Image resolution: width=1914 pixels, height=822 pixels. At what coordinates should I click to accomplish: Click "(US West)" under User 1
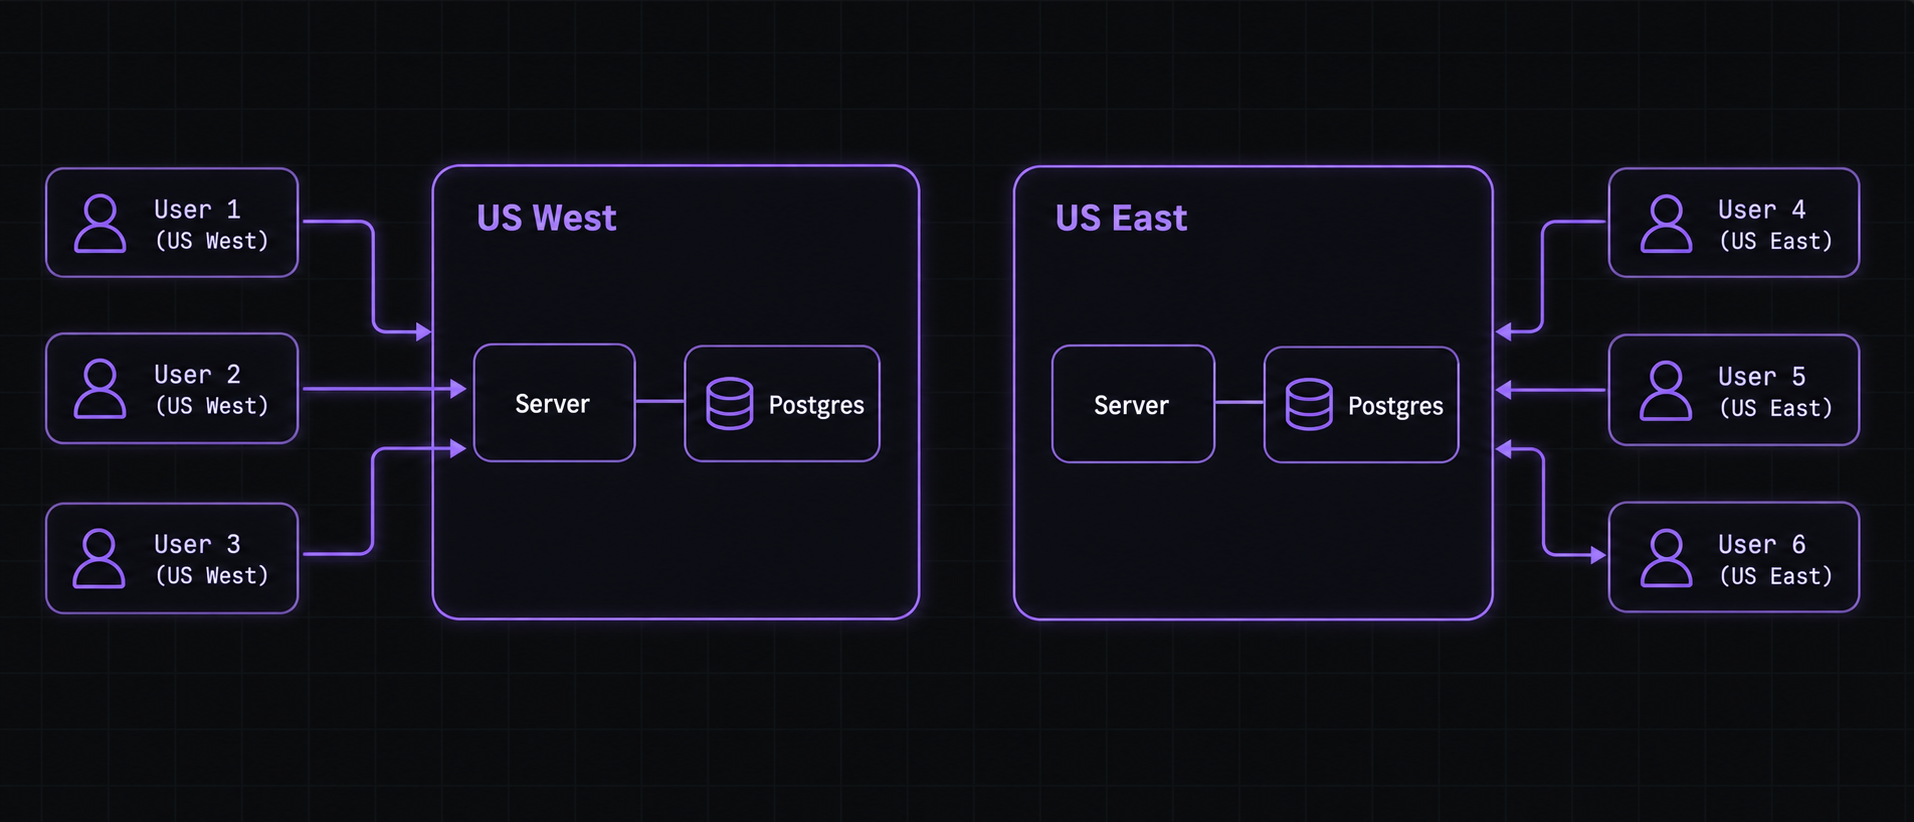coord(212,241)
